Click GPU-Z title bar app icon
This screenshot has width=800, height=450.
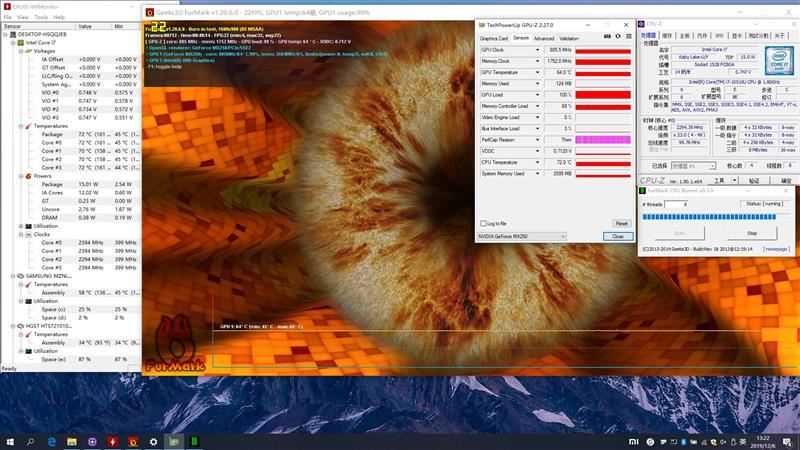tap(482, 25)
